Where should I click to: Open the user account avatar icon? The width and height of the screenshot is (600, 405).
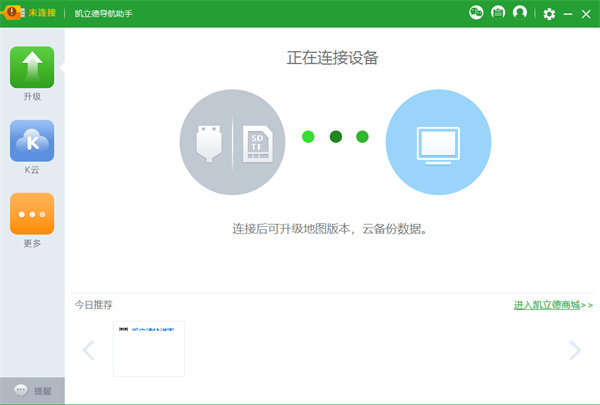519,13
